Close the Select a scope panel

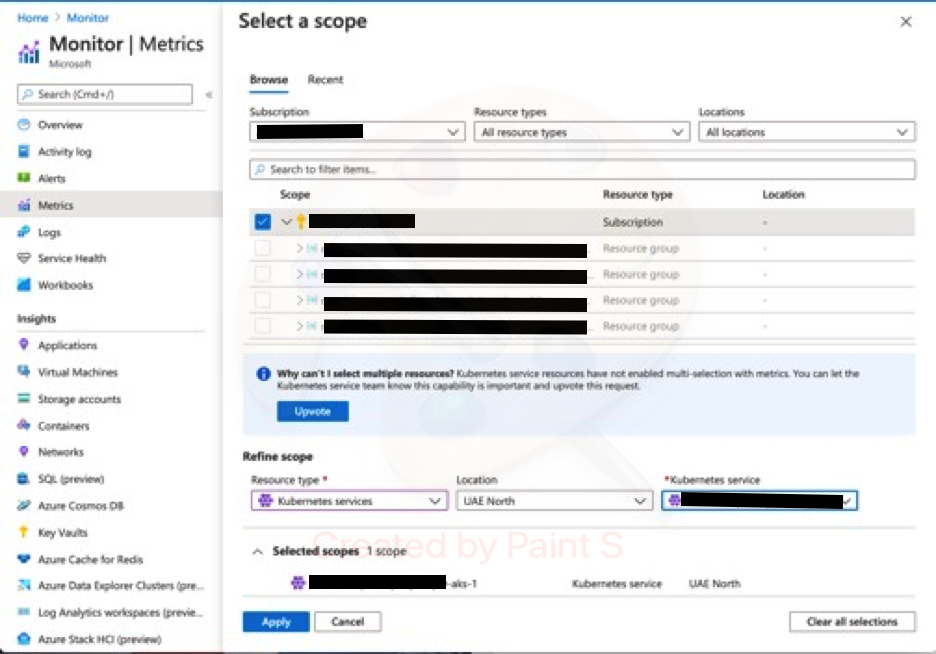coord(906,22)
